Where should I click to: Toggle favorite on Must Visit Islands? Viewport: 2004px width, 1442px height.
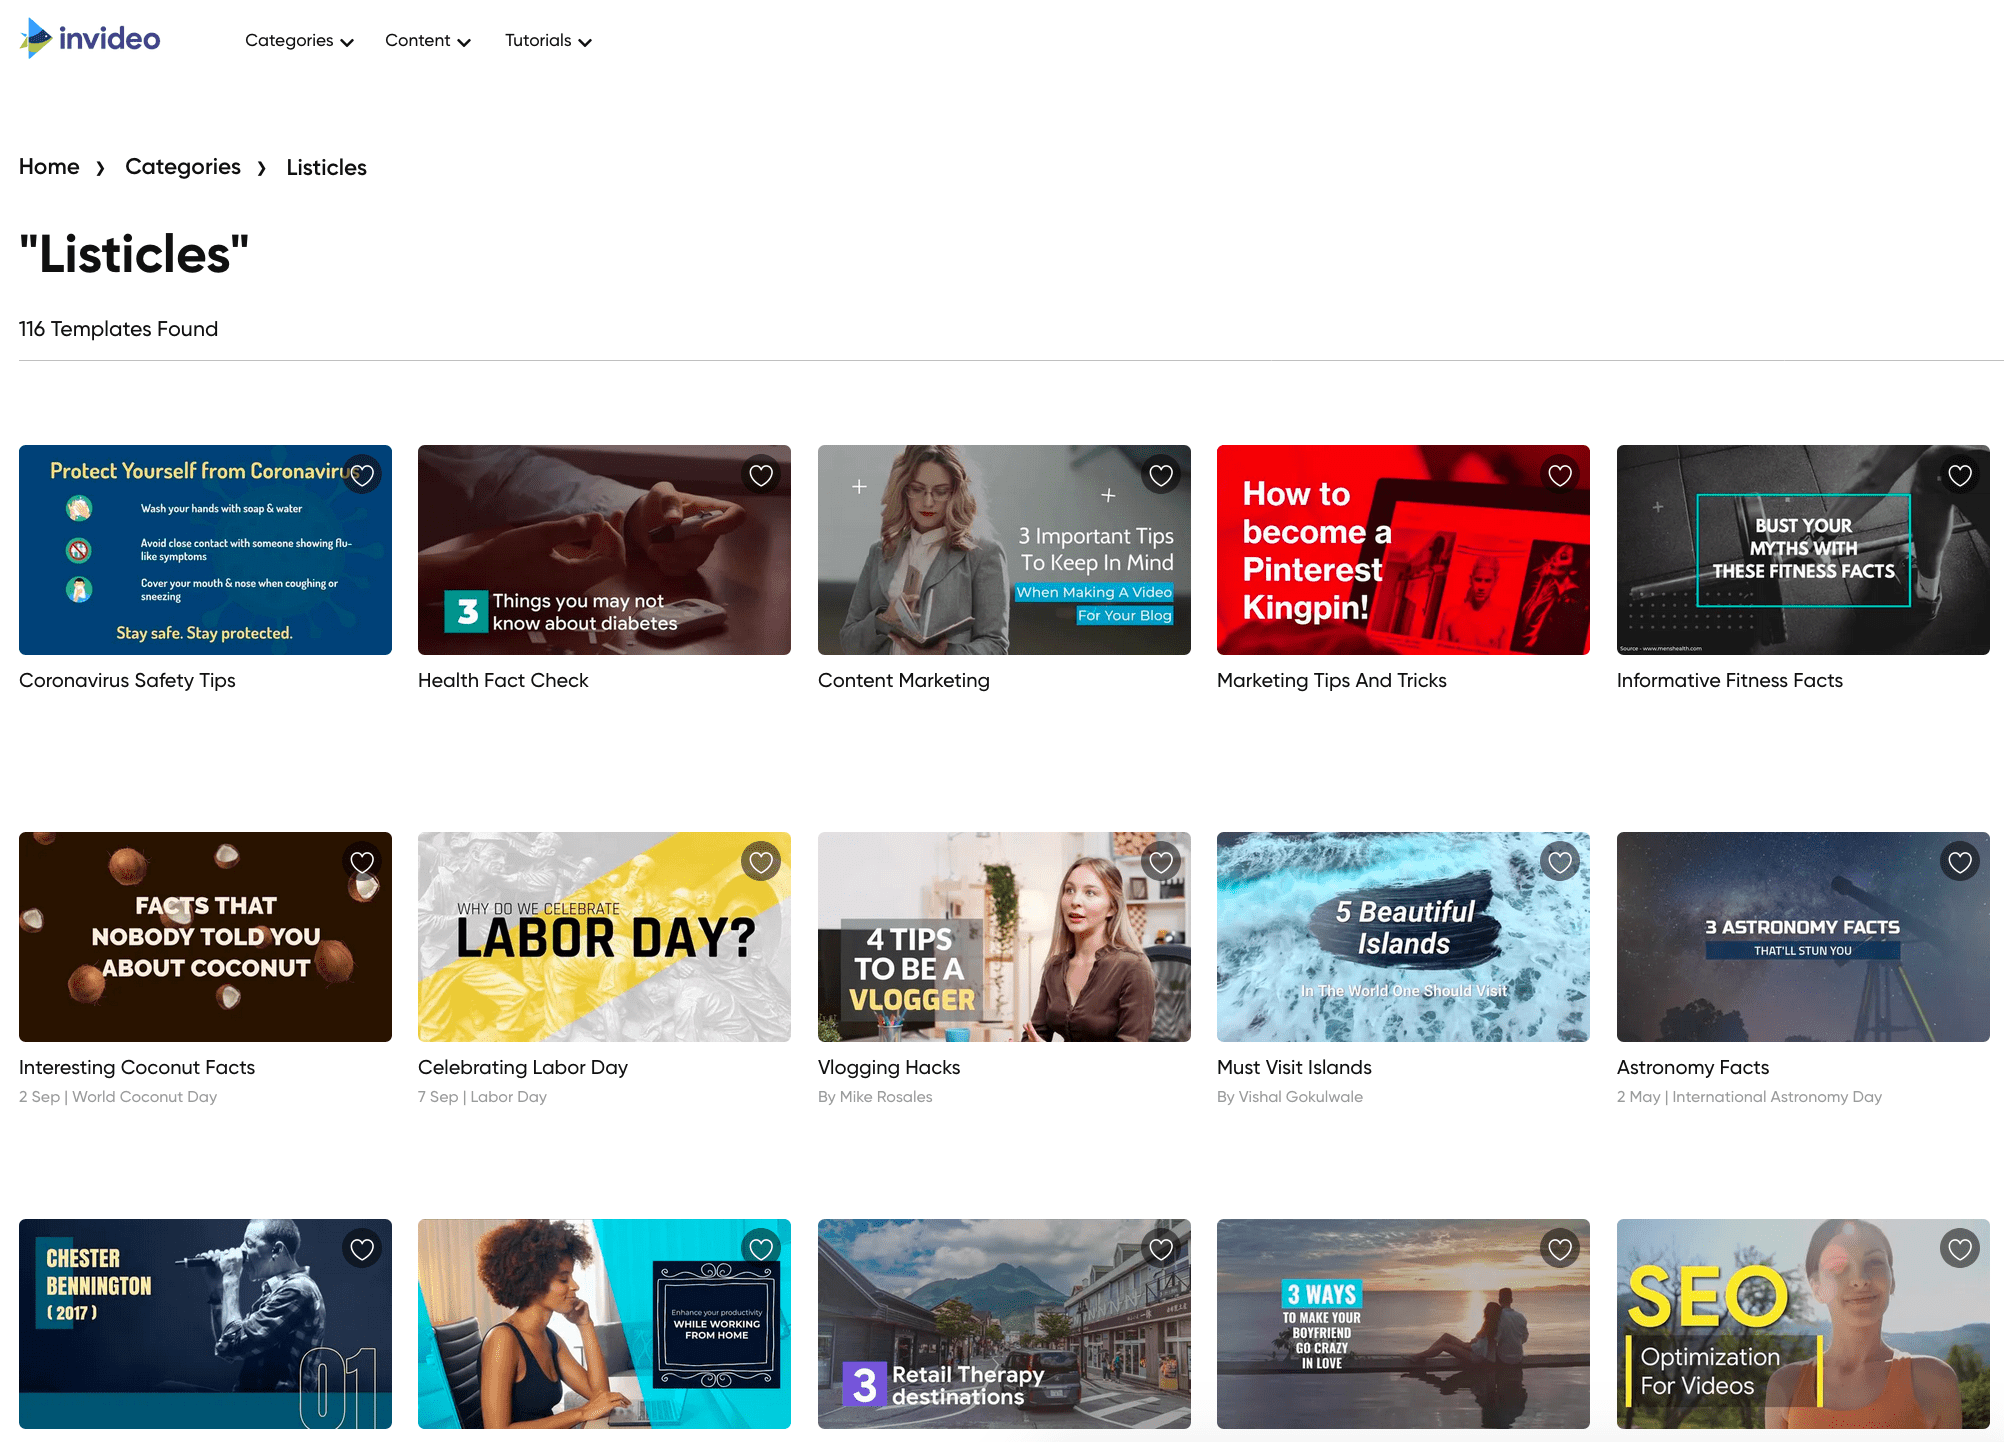1560,862
